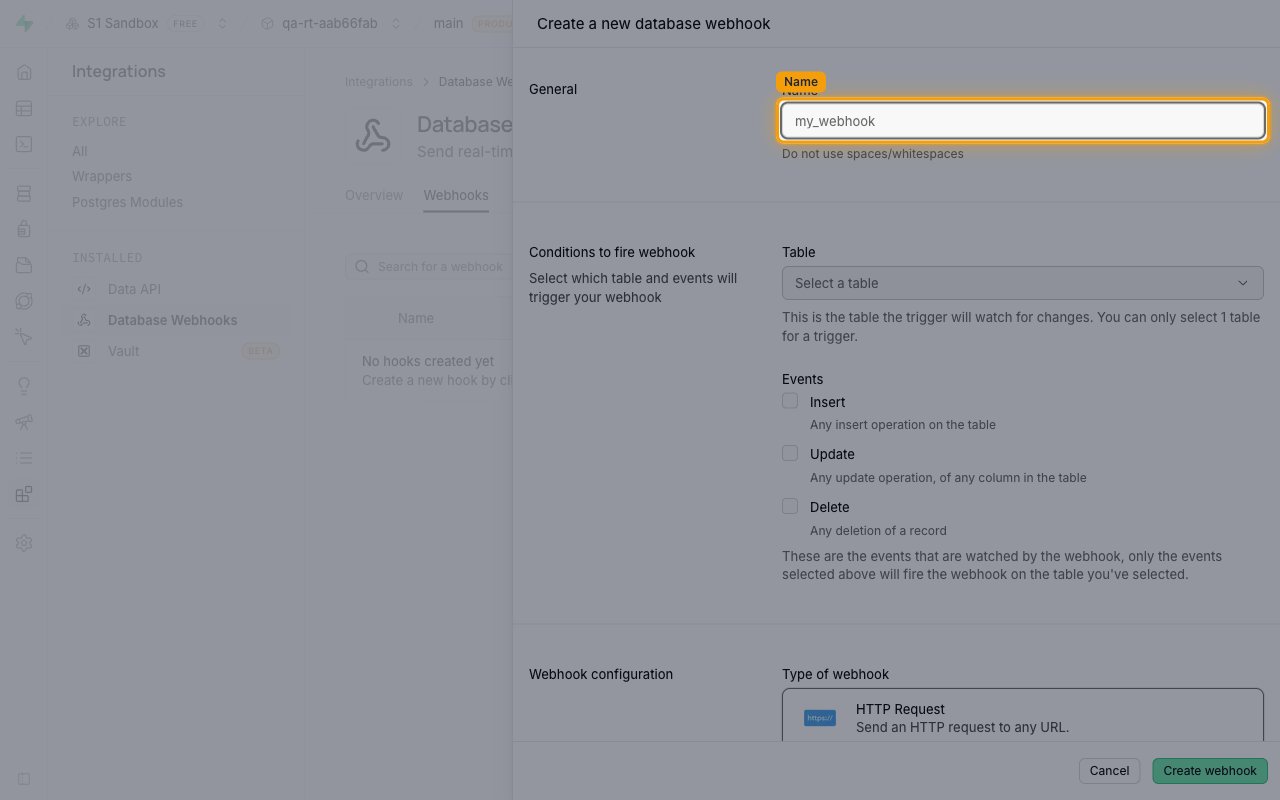
Task: Click the Cancel button
Action: click(1109, 771)
